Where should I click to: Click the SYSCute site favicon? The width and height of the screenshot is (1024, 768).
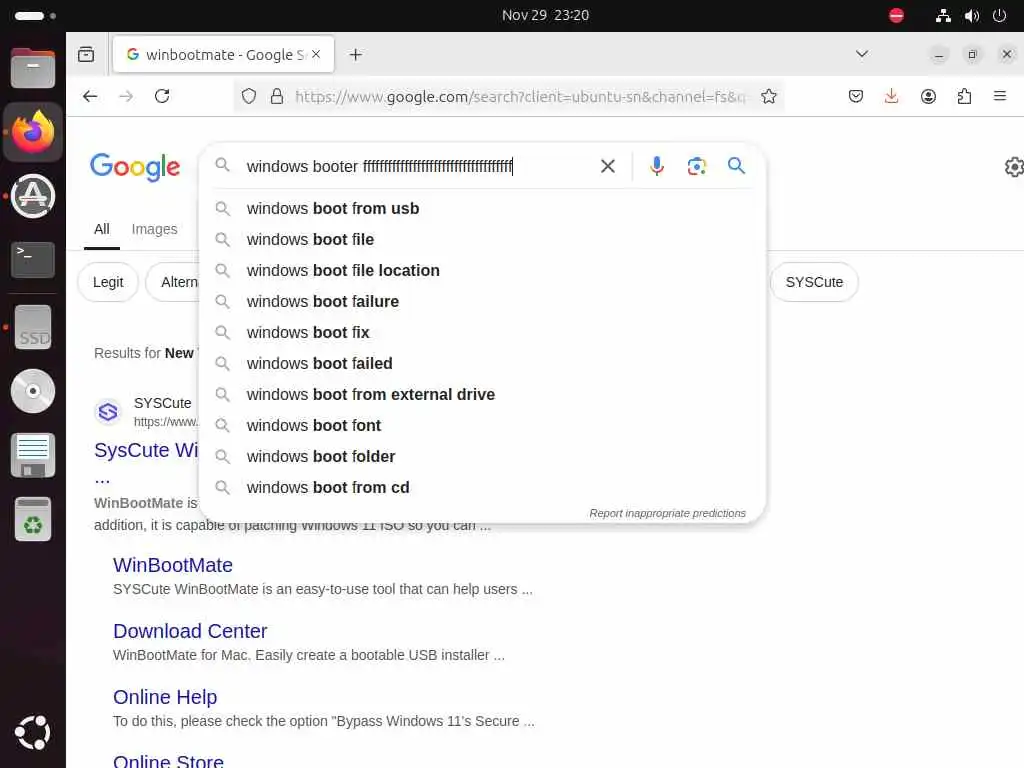click(108, 412)
